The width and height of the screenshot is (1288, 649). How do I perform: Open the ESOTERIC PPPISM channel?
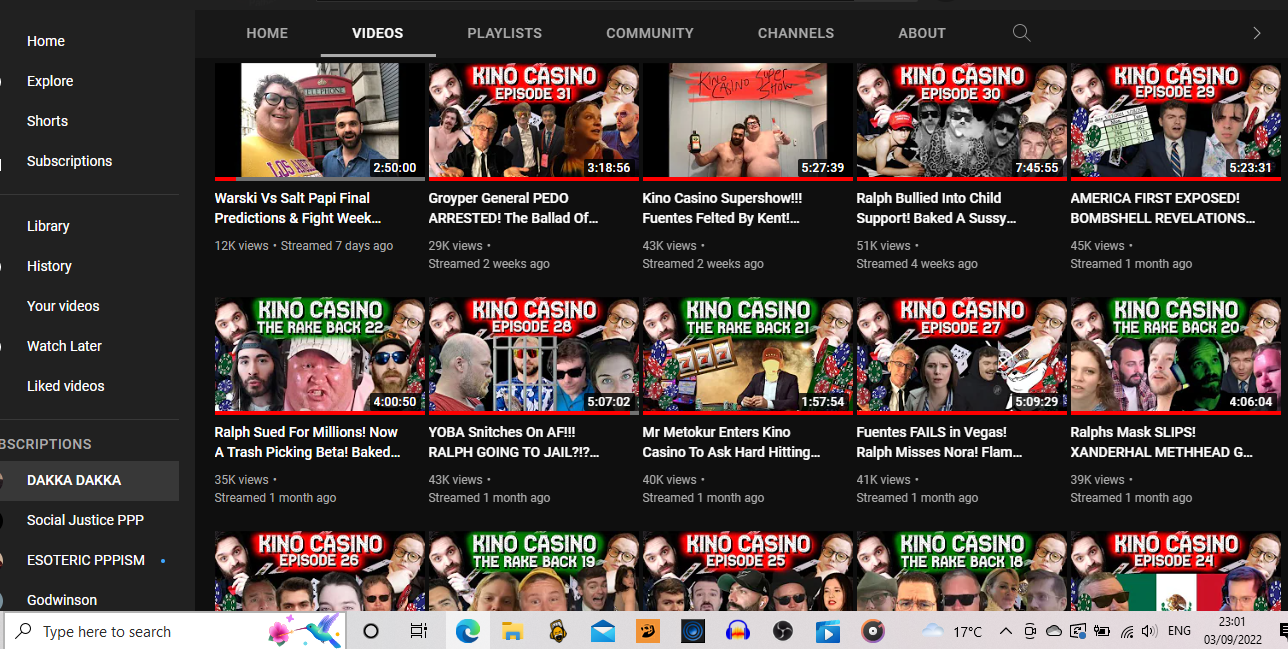point(87,560)
